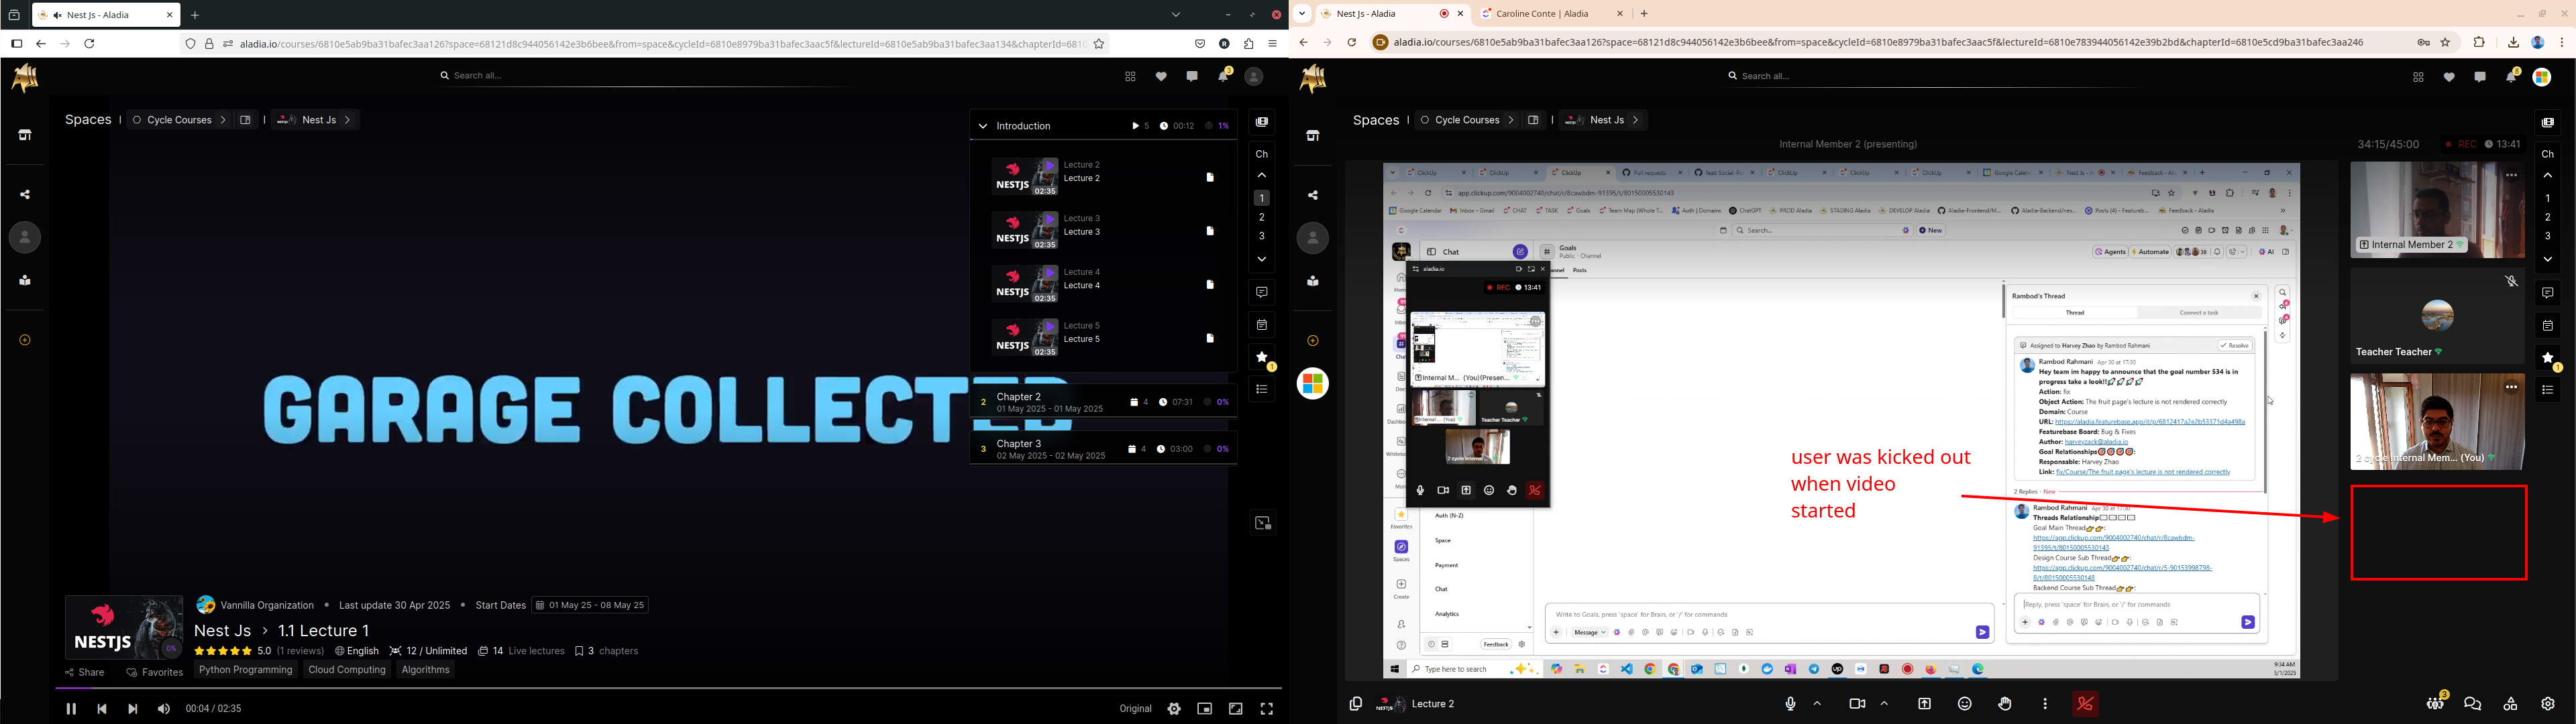The image size is (2576, 724).
Task: Open emoji reactions in live meeting
Action: click(x=1965, y=704)
